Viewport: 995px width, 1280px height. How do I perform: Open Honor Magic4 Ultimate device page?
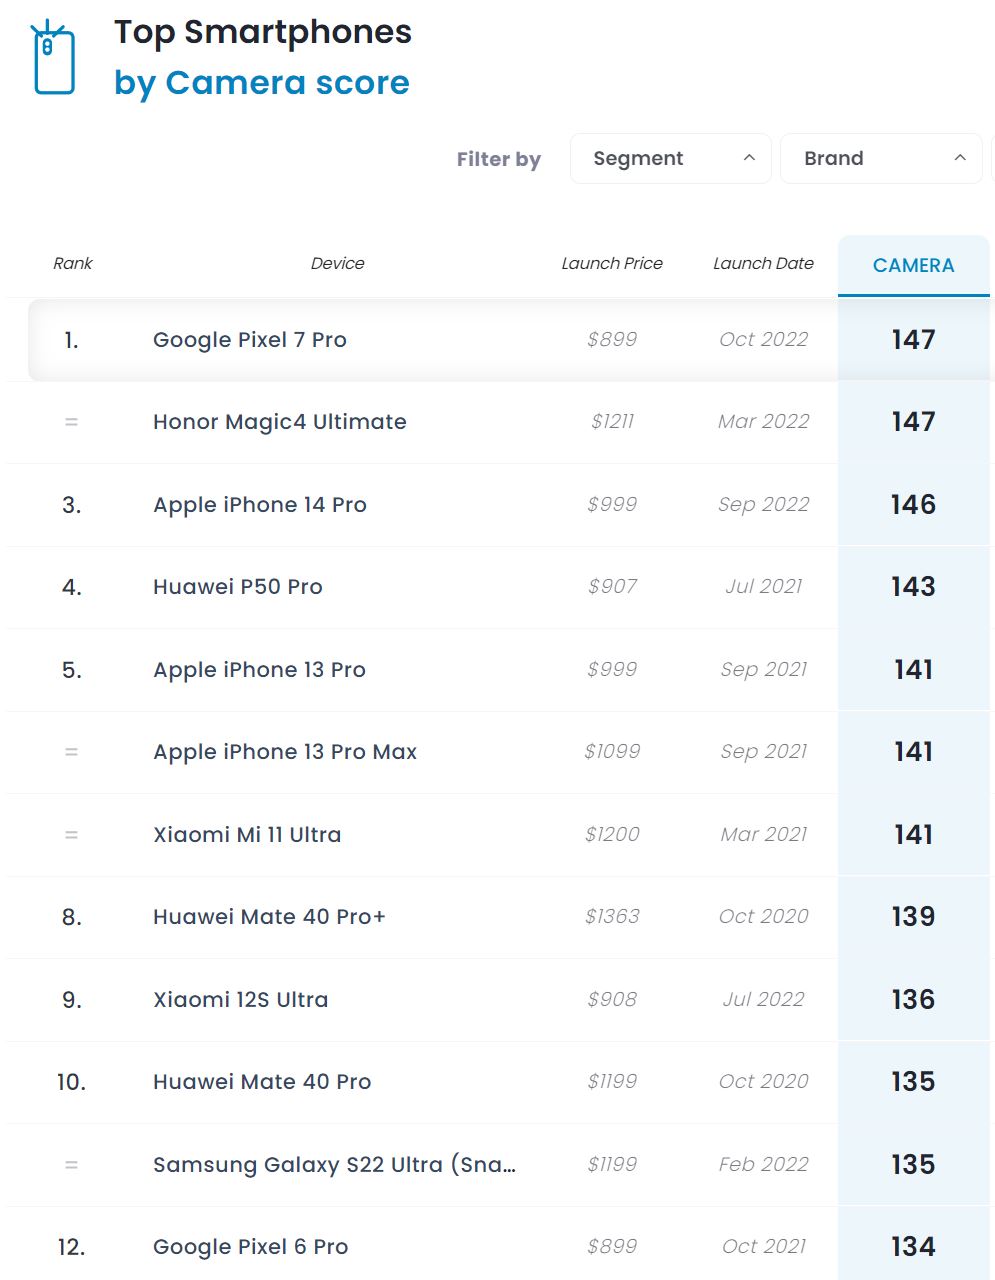click(280, 422)
